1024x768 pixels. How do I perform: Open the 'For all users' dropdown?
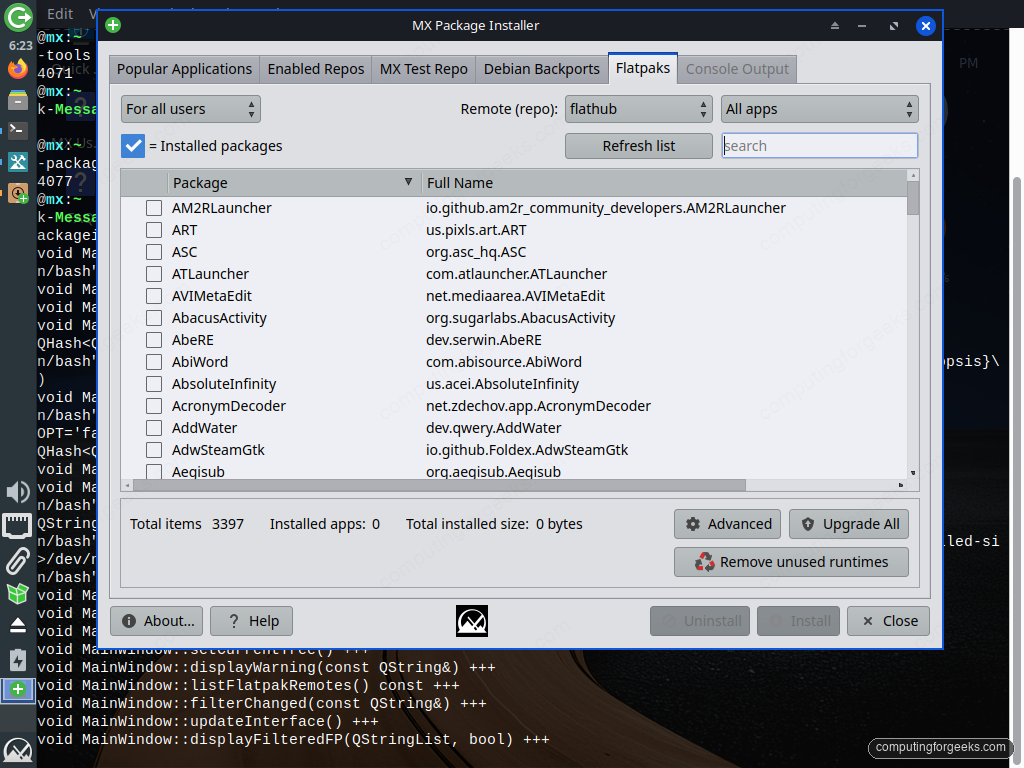(x=191, y=109)
